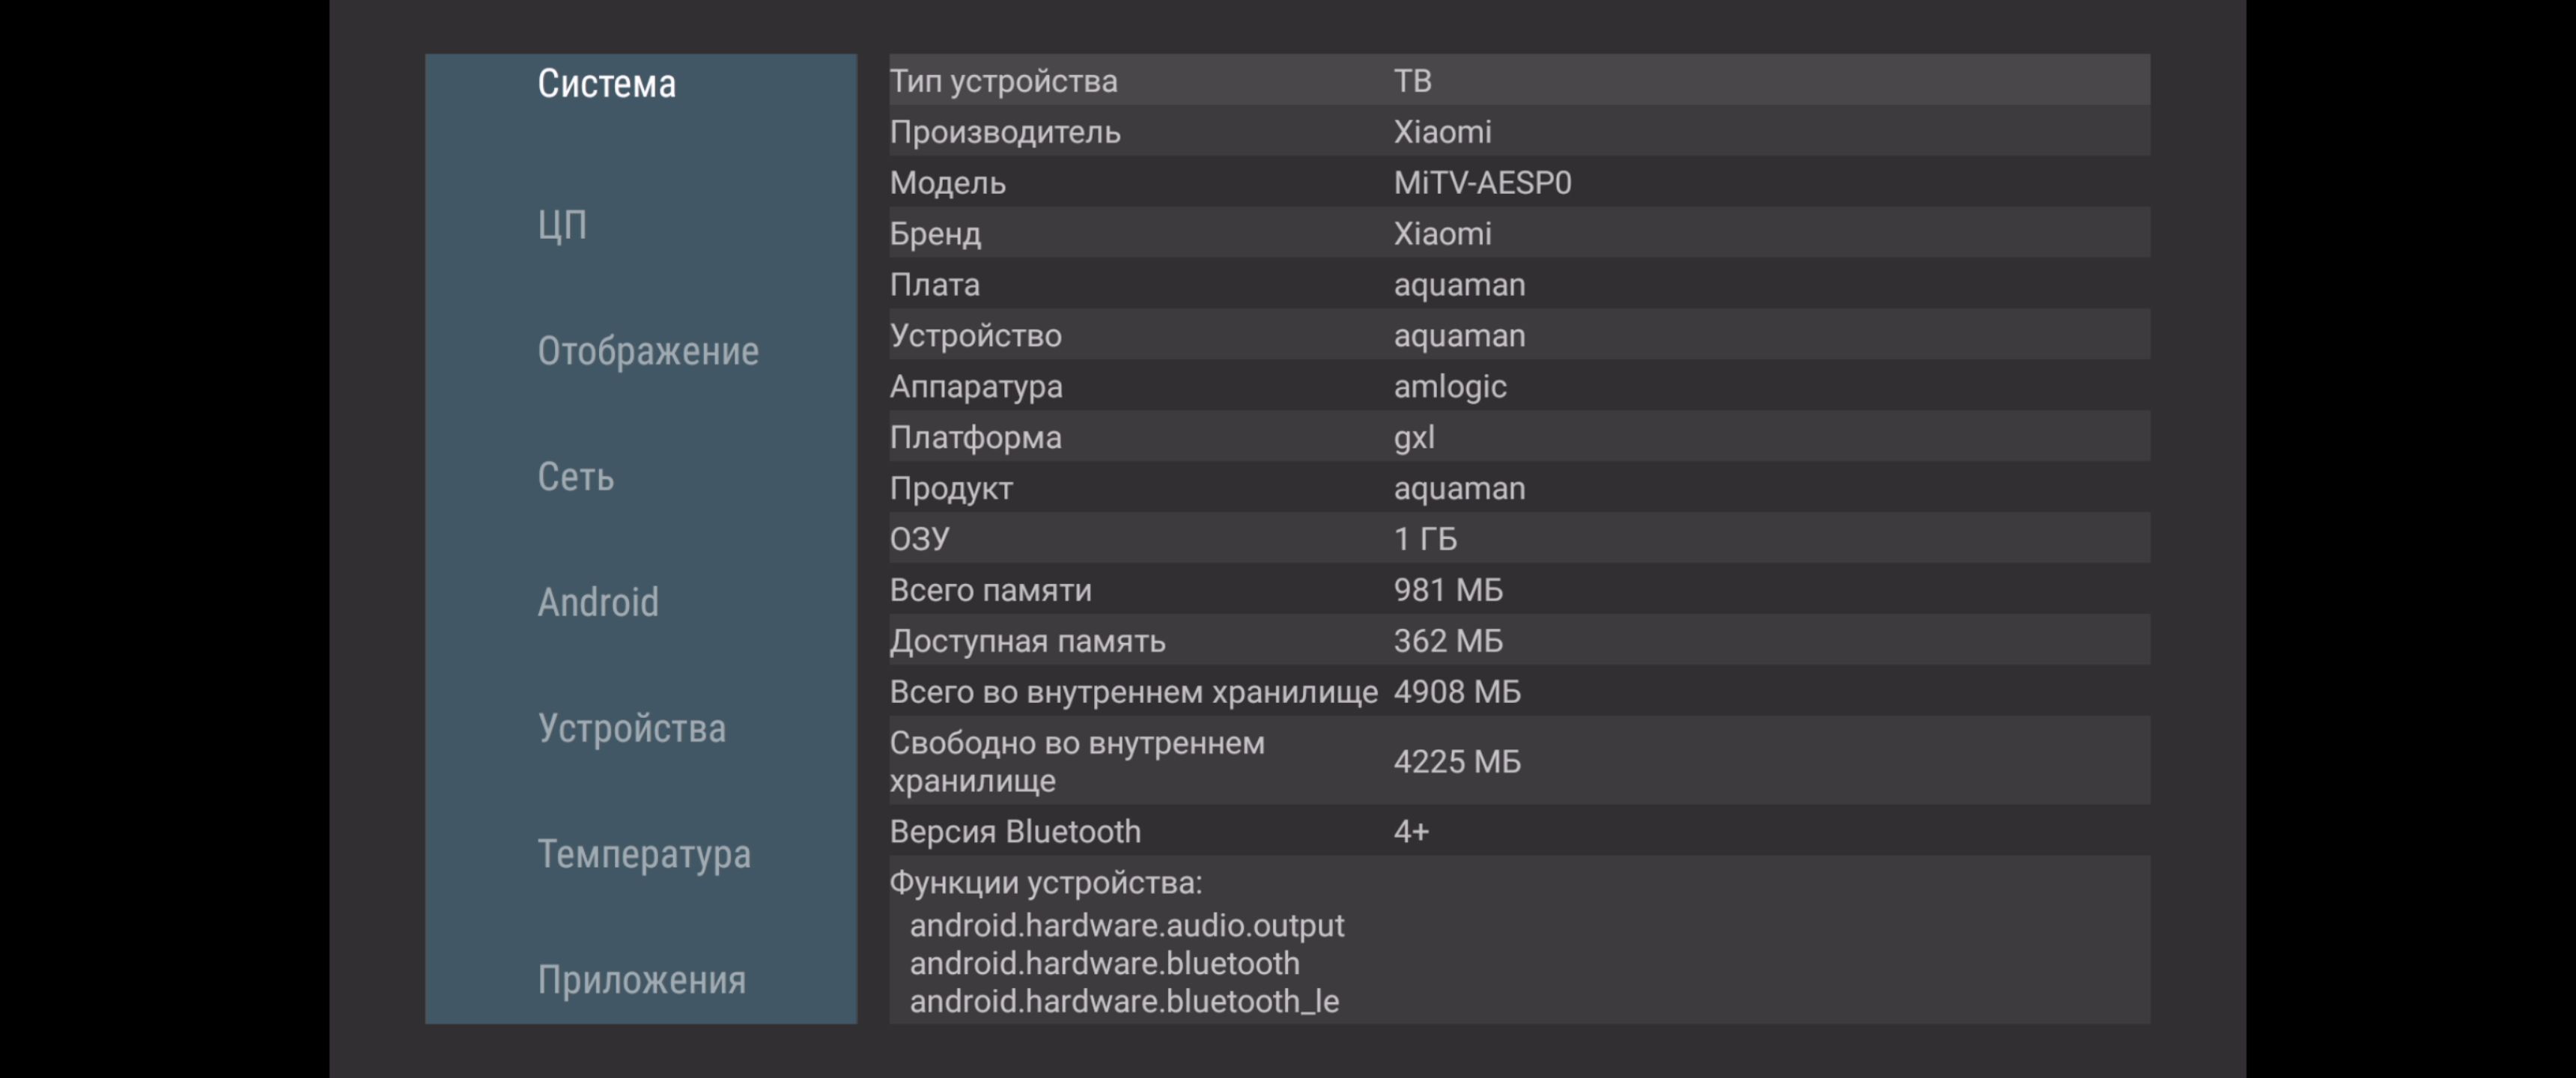
Task: Open the Приложения section
Action: click(642, 980)
